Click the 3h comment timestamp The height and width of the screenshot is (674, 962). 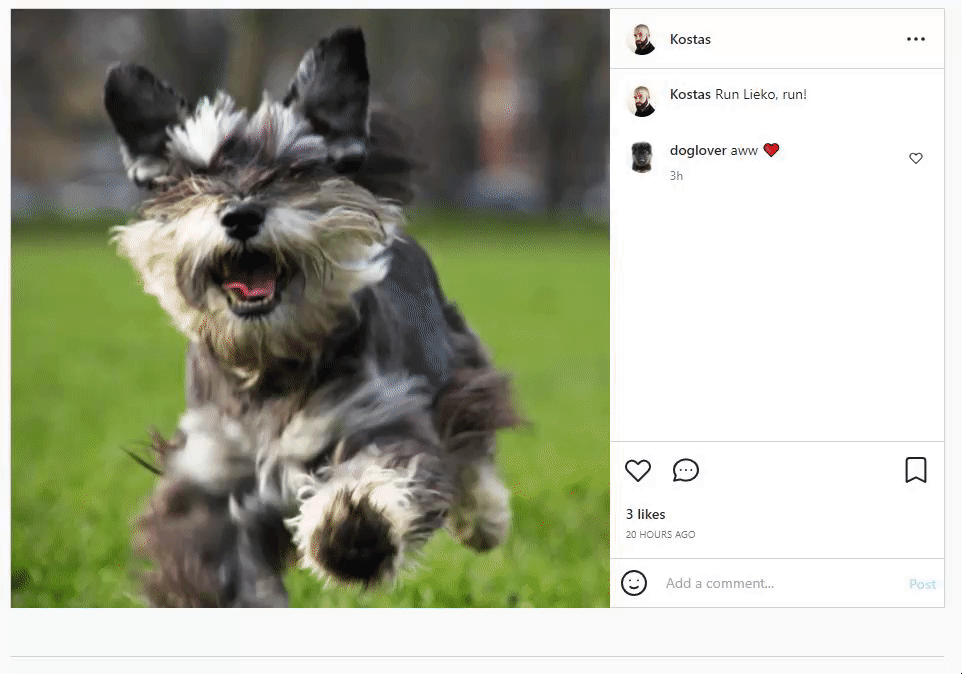[x=676, y=176]
